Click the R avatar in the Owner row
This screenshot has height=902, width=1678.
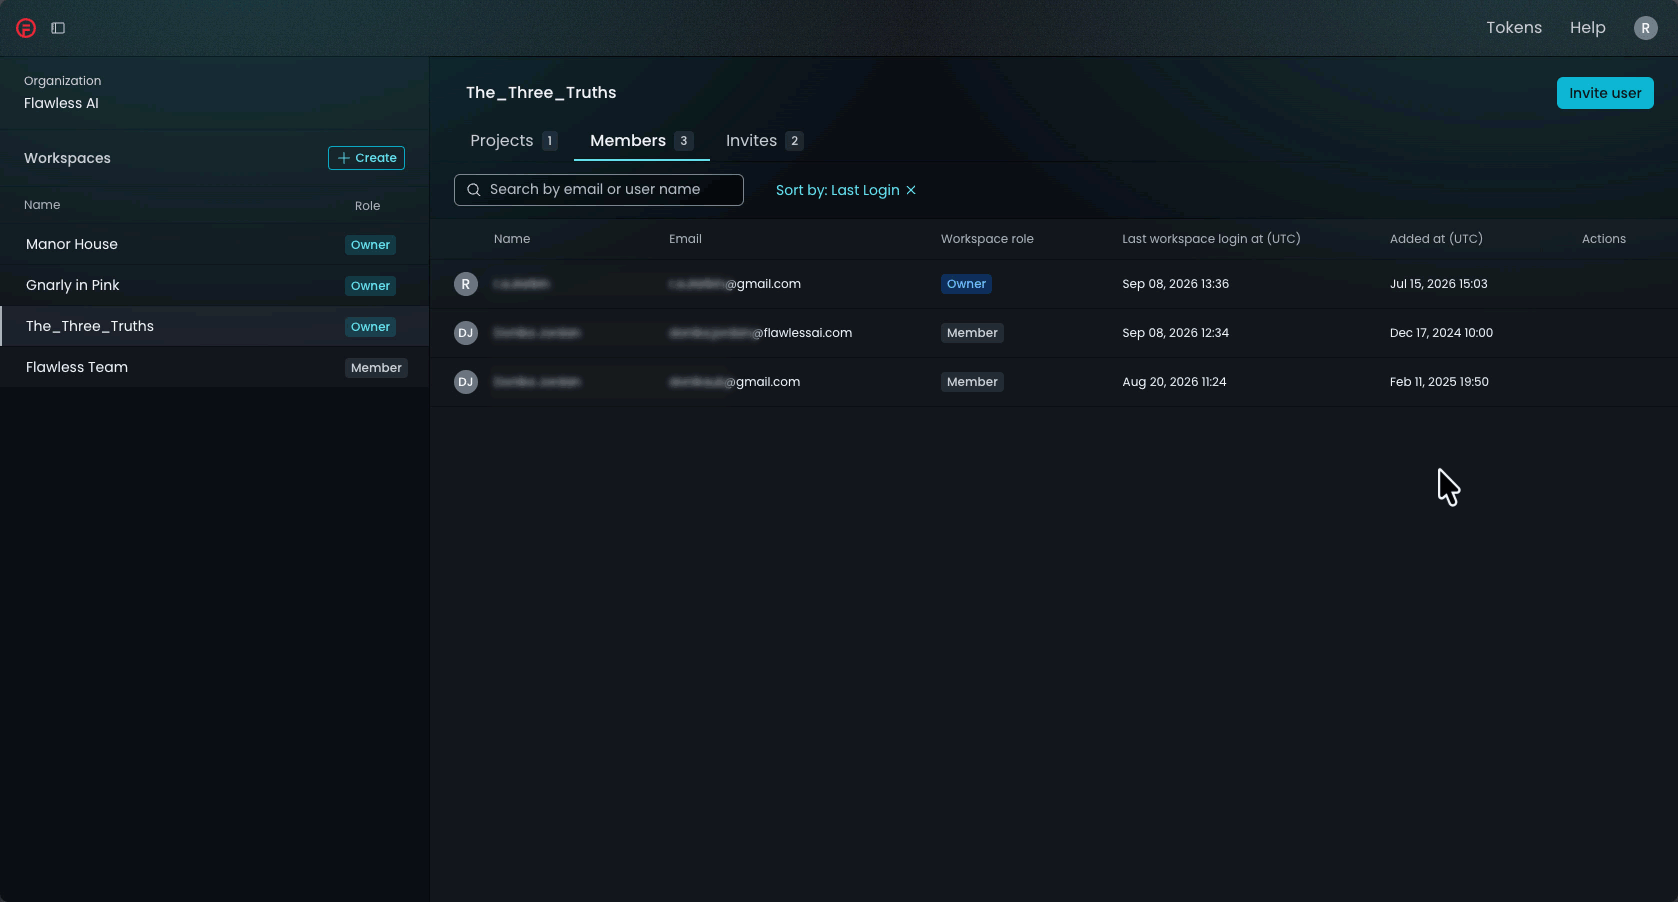(465, 284)
